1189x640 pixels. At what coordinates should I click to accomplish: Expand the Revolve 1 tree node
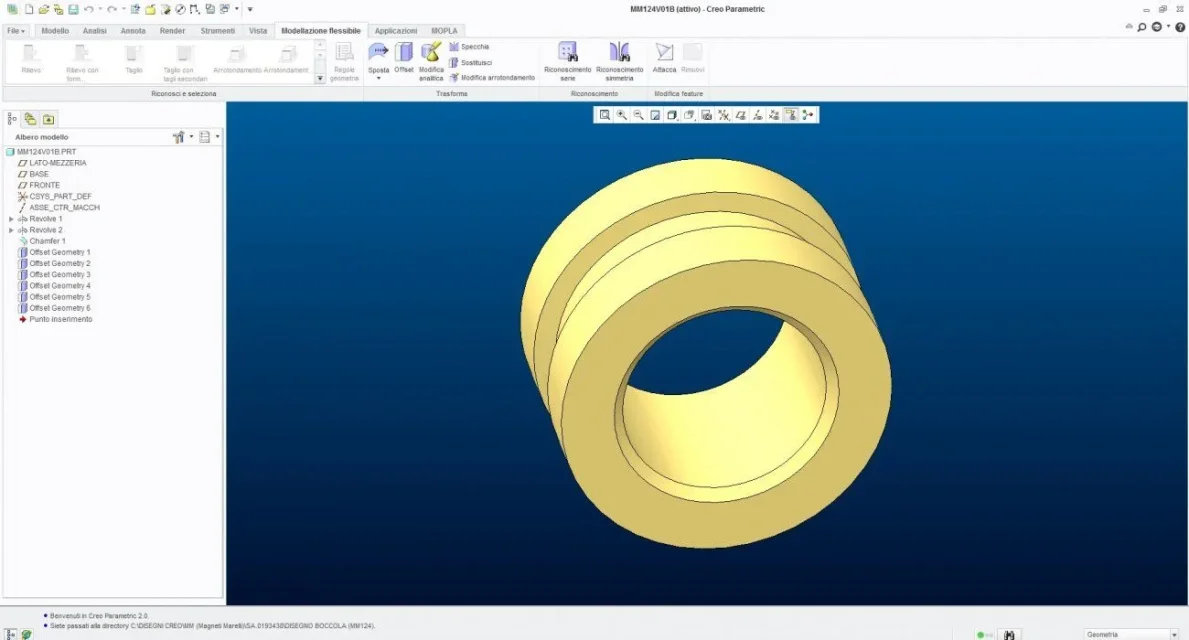click(x=11, y=219)
